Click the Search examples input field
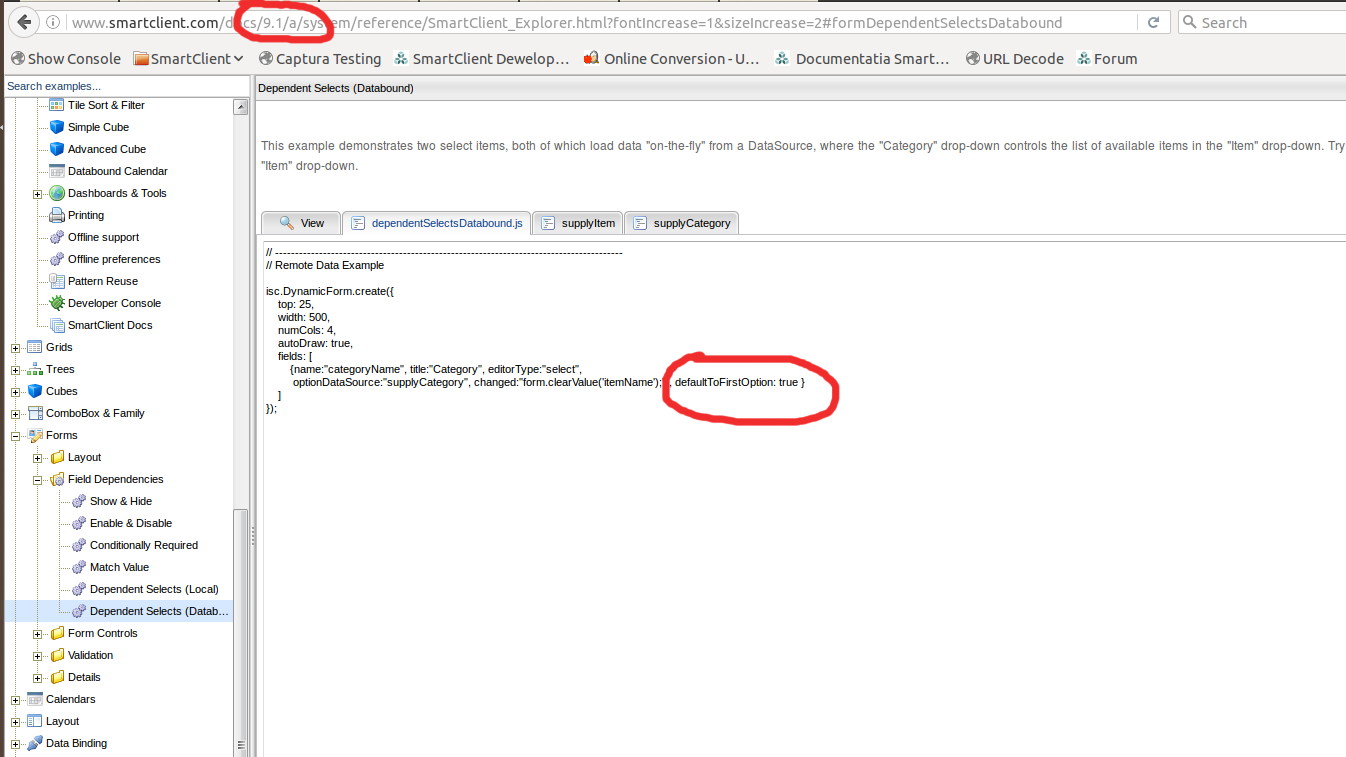 (120, 87)
